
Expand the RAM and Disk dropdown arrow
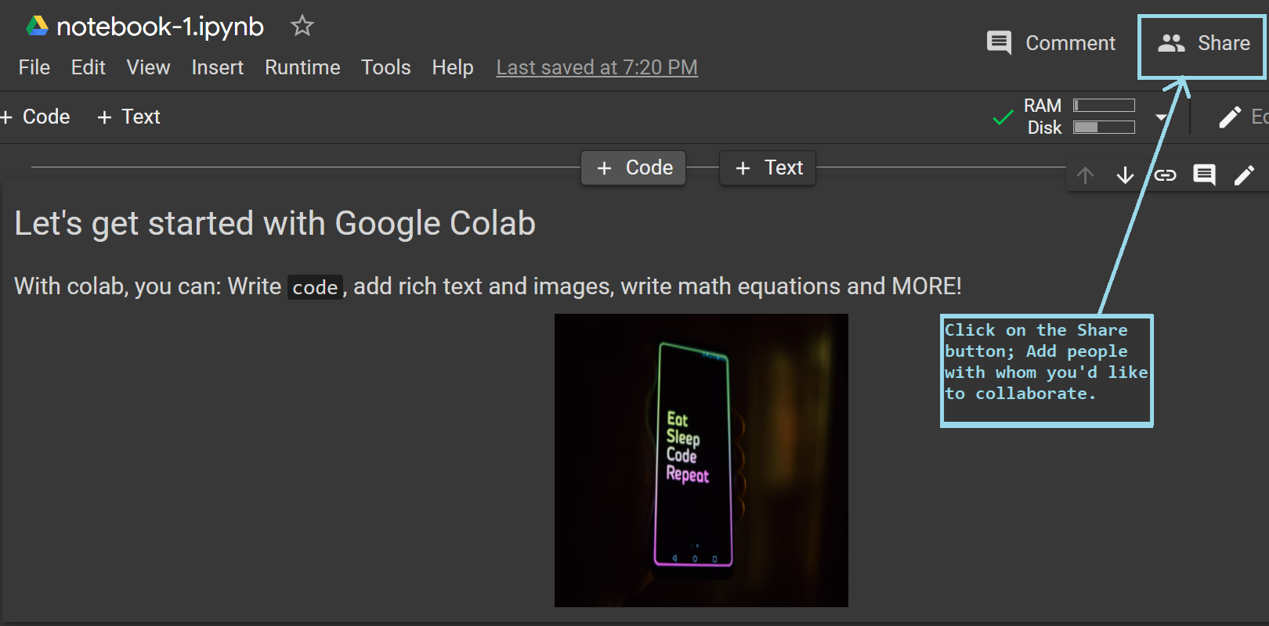(x=1161, y=117)
